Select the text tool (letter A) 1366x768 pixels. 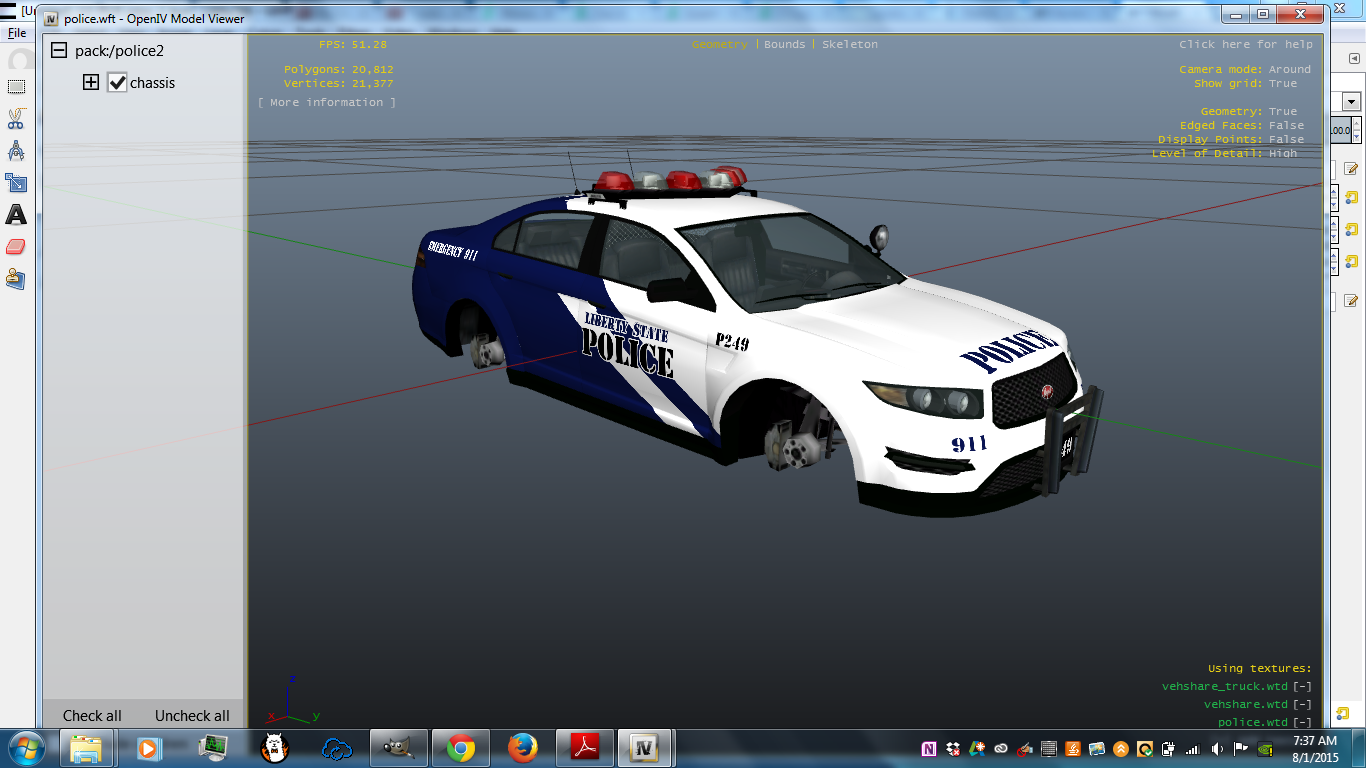click(x=16, y=214)
